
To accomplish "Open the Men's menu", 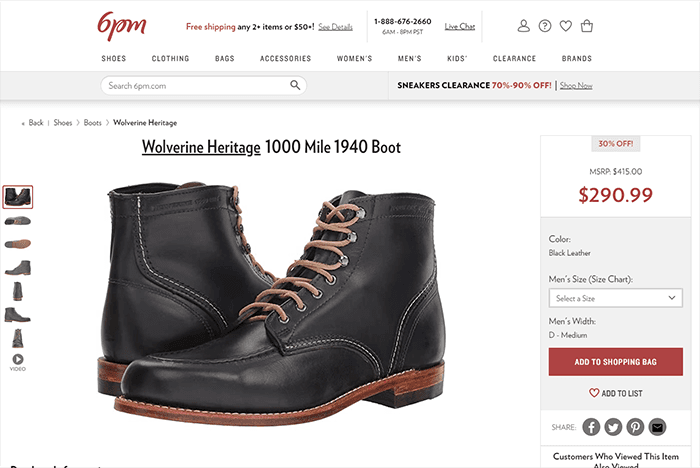I will [410, 58].
